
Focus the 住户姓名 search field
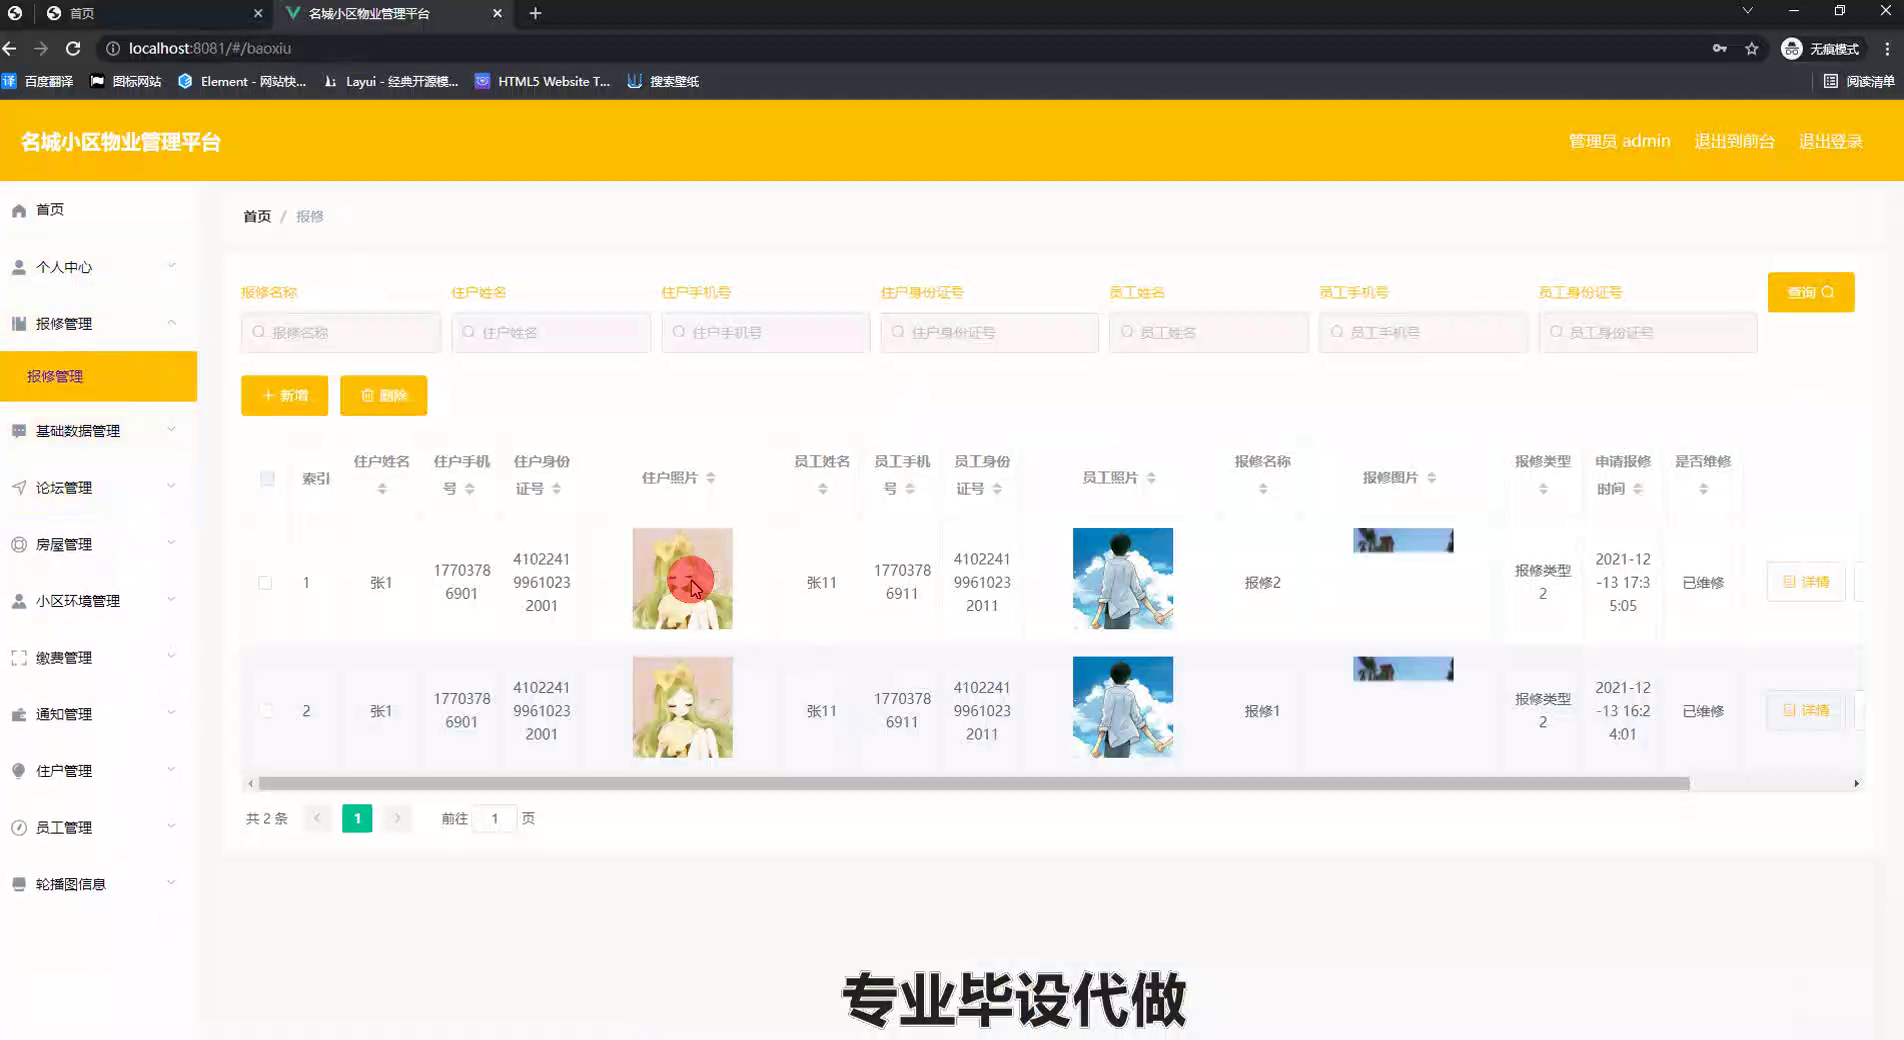coord(551,332)
